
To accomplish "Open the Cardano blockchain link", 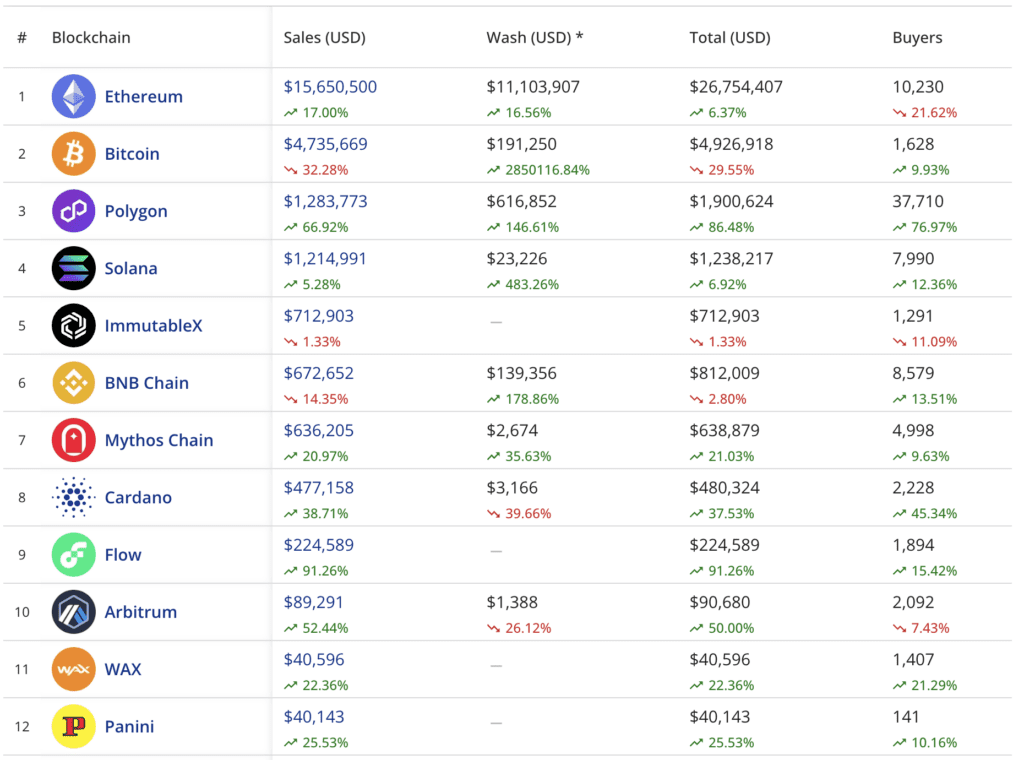I will click(138, 498).
